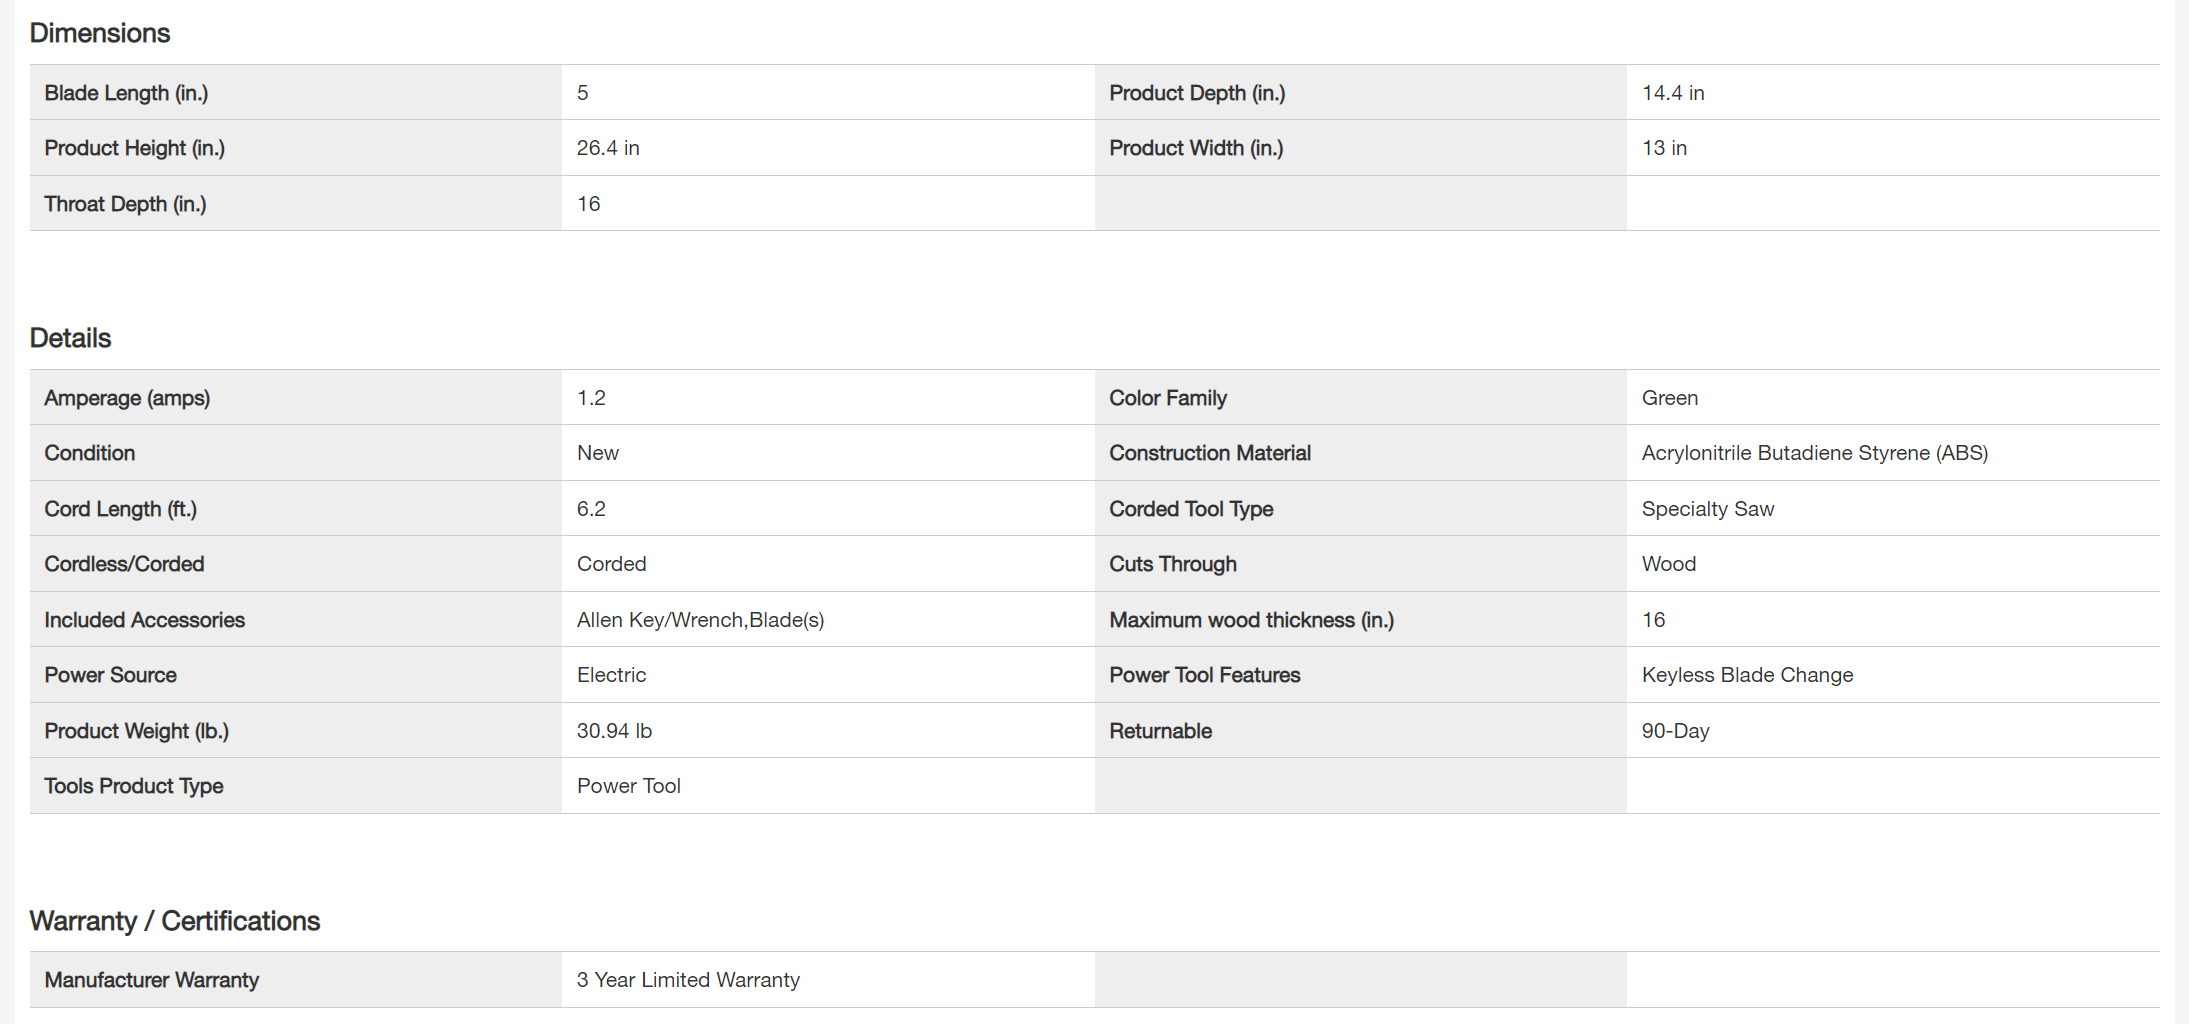Click the Product Weight value 30.94 lb
This screenshot has width=2189, height=1024.
coord(614,731)
